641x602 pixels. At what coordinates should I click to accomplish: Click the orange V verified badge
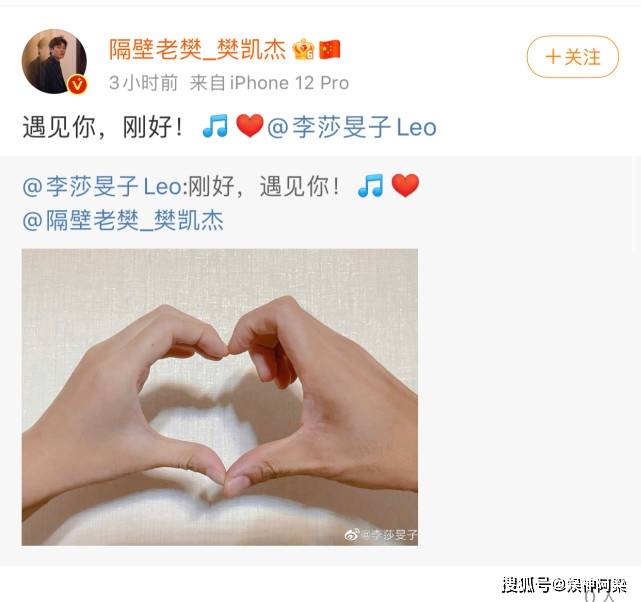77,85
